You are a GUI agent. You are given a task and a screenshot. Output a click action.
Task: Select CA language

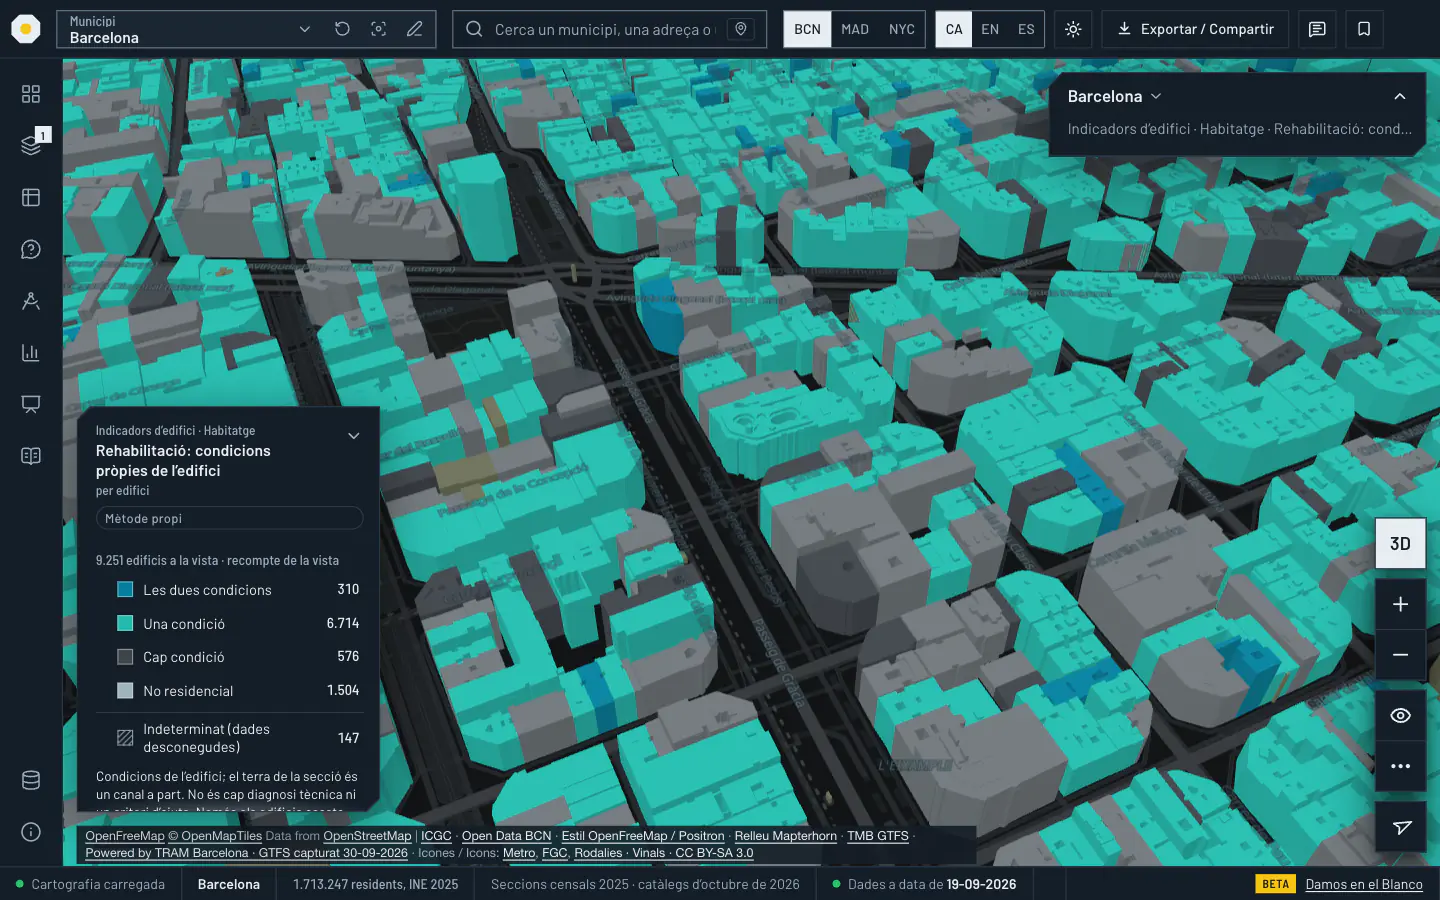click(x=954, y=29)
